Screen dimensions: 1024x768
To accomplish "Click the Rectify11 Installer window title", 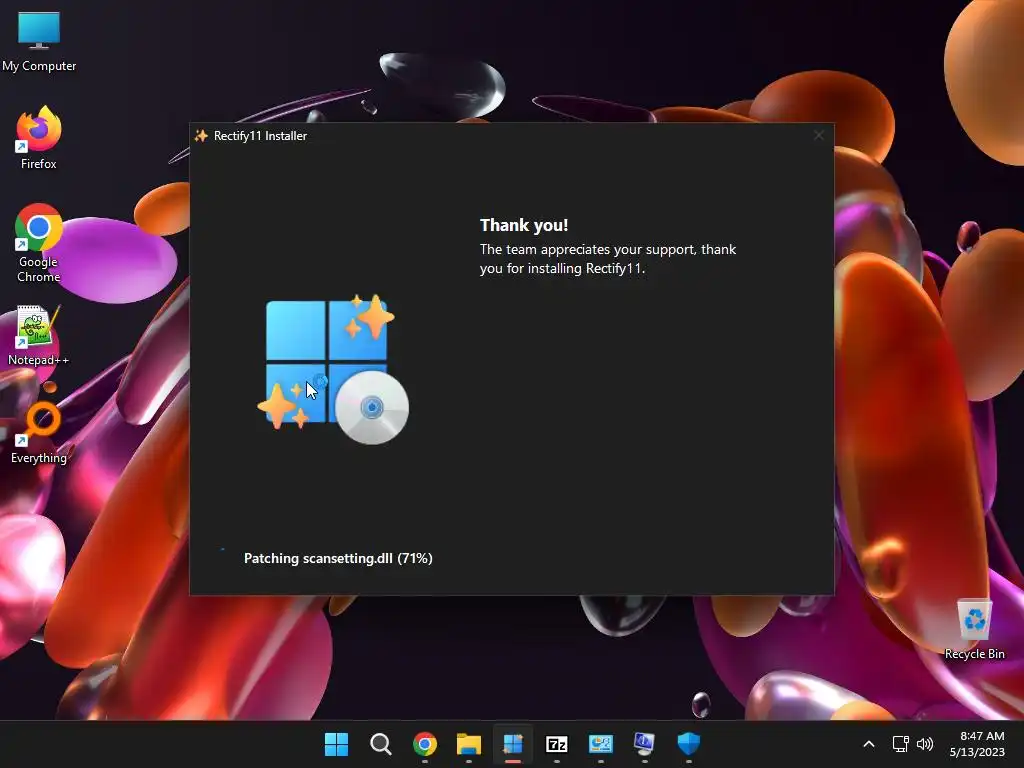I will click(261, 136).
